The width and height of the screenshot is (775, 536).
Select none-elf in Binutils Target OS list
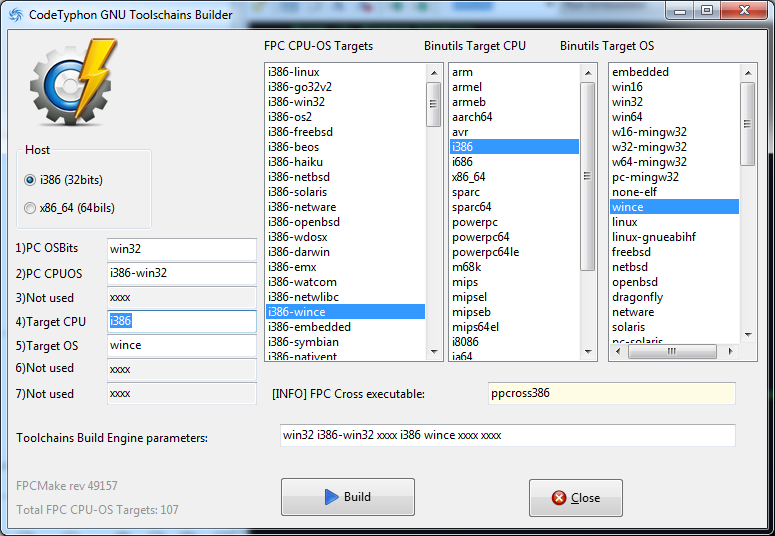(675, 192)
